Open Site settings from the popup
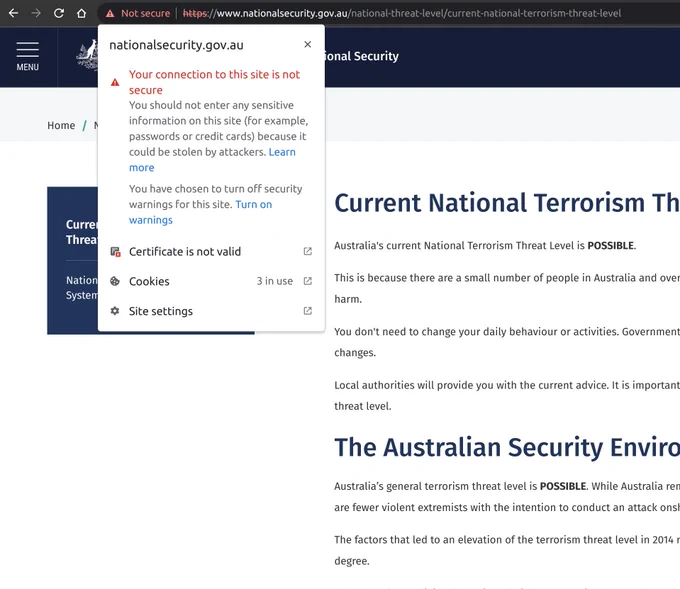The height and width of the screenshot is (589, 680). tap(211, 311)
